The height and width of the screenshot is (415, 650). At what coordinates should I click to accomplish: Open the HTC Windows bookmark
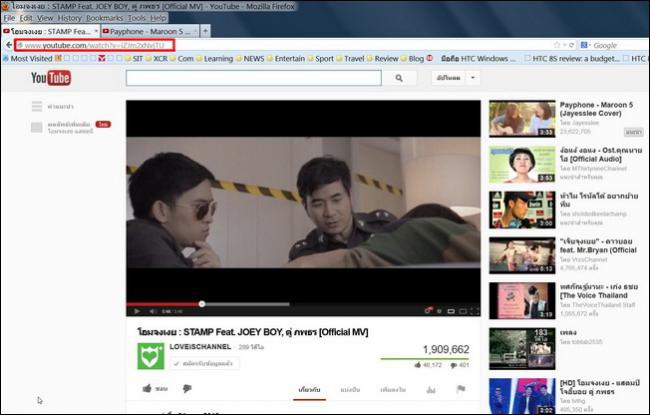click(478, 58)
